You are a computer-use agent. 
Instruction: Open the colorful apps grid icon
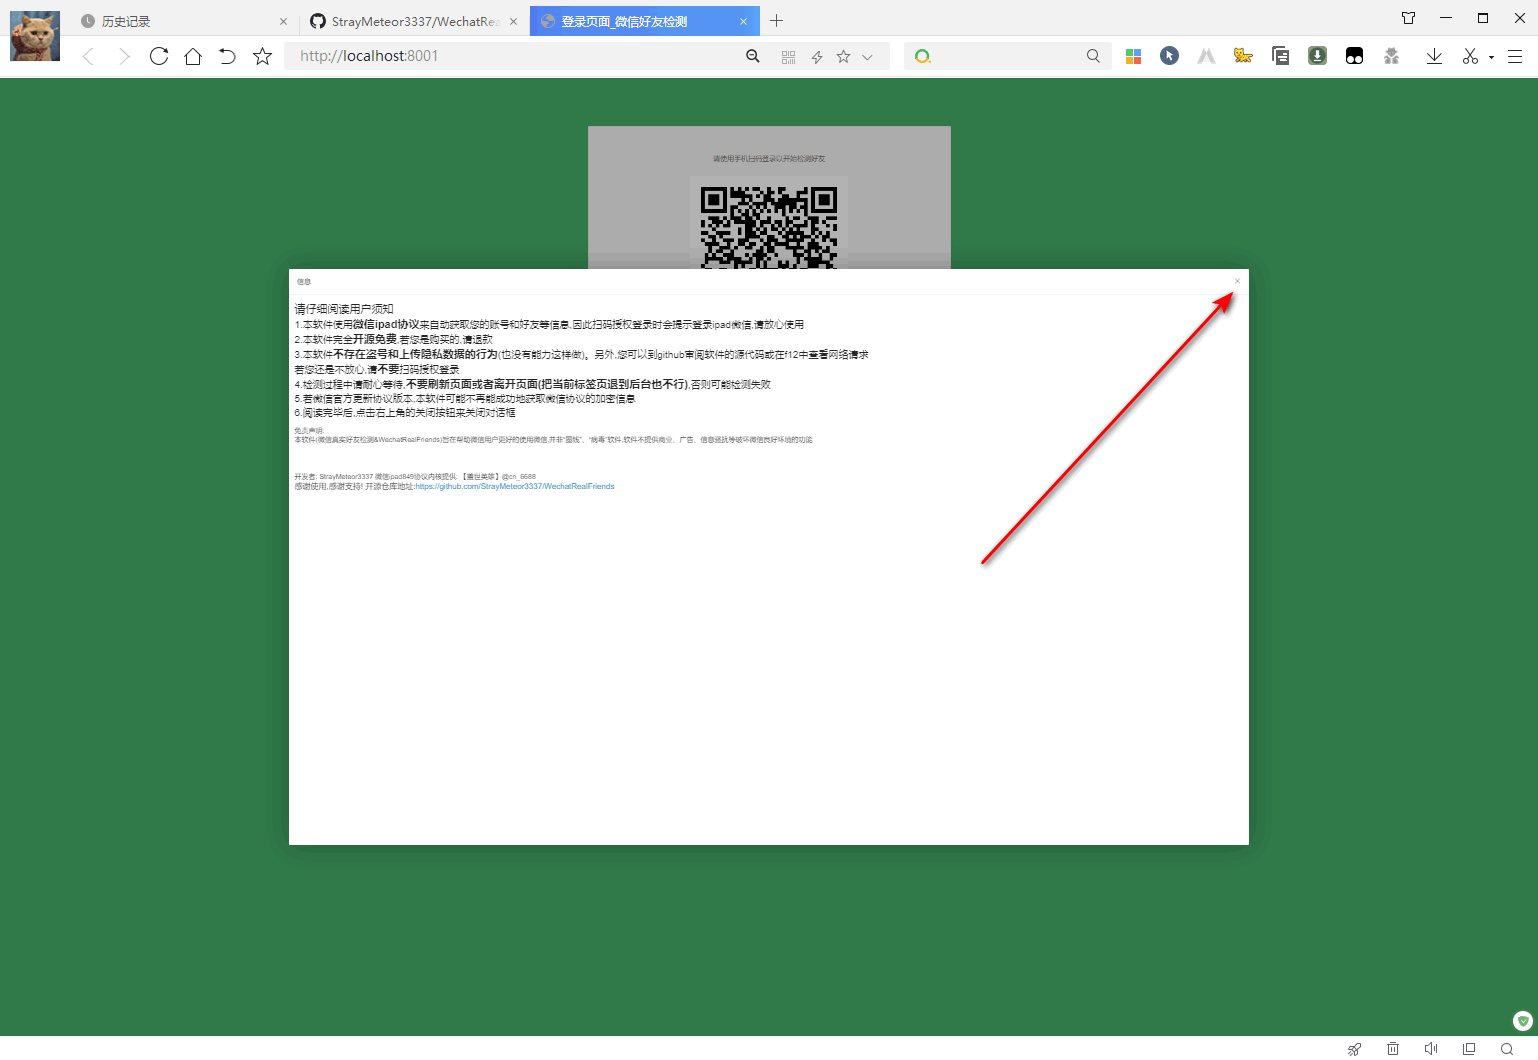pos(1133,56)
